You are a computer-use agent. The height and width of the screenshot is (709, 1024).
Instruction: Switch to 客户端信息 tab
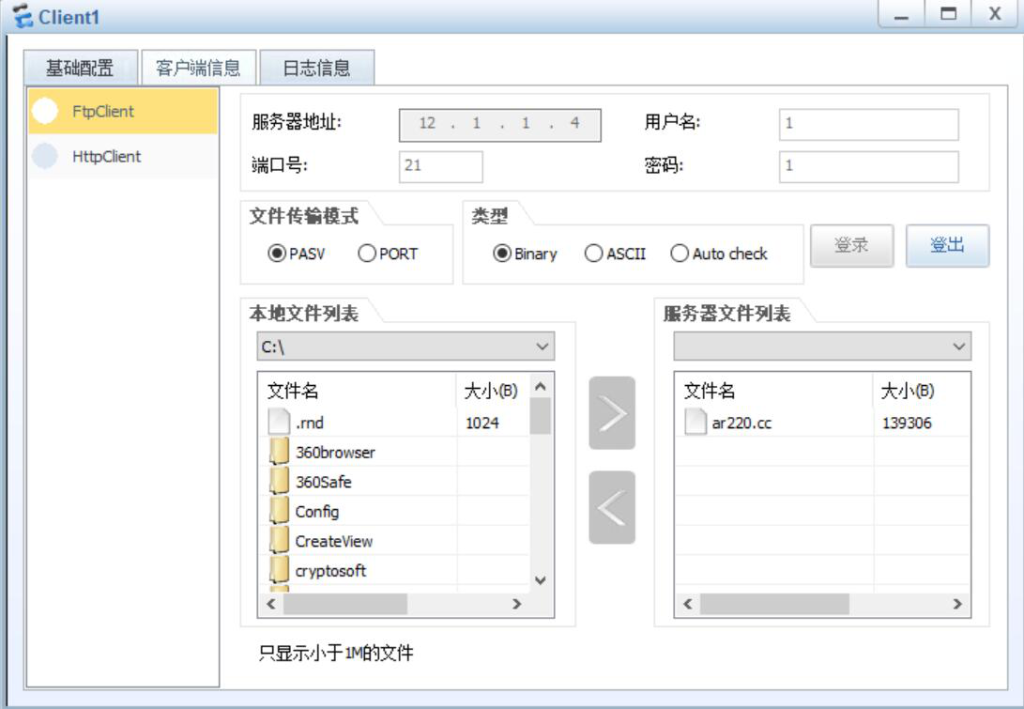pos(199,68)
